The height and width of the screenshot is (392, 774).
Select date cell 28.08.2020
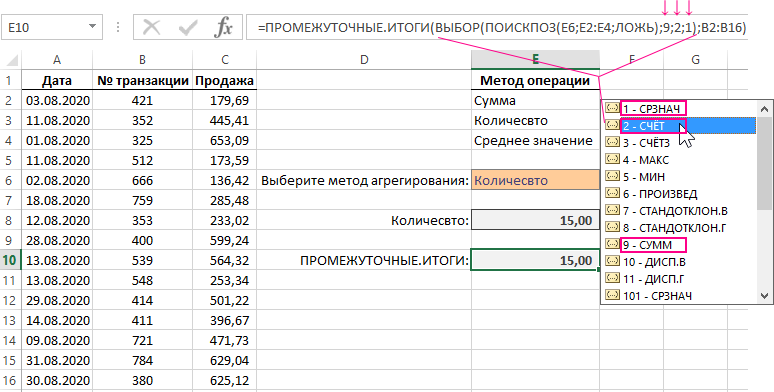tap(57, 240)
